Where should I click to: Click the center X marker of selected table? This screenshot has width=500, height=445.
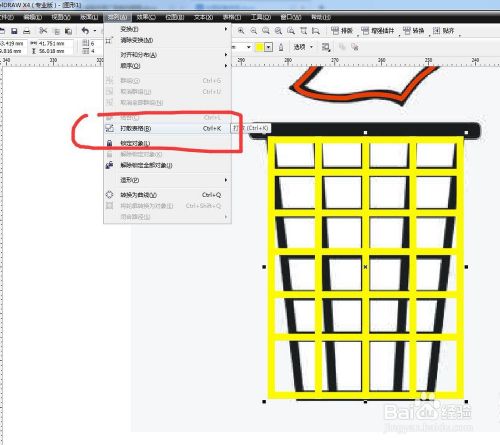click(x=365, y=267)
